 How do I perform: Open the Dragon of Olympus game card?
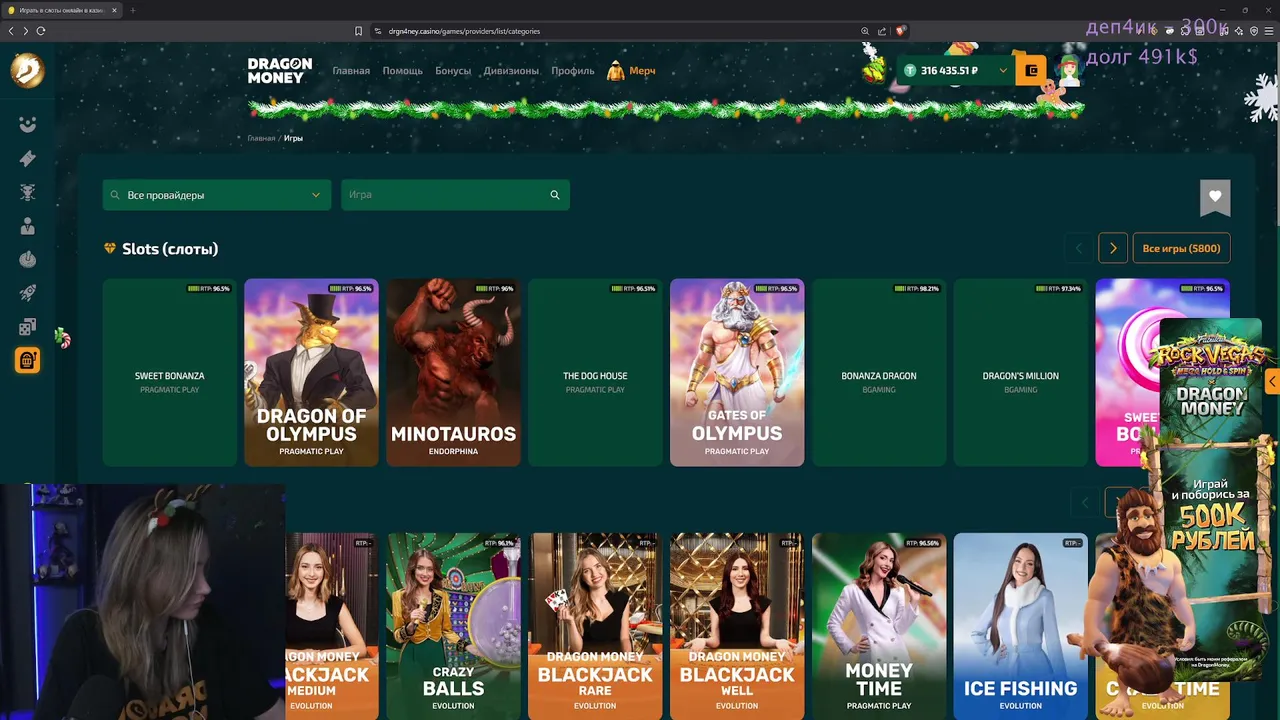coord(311,372)
